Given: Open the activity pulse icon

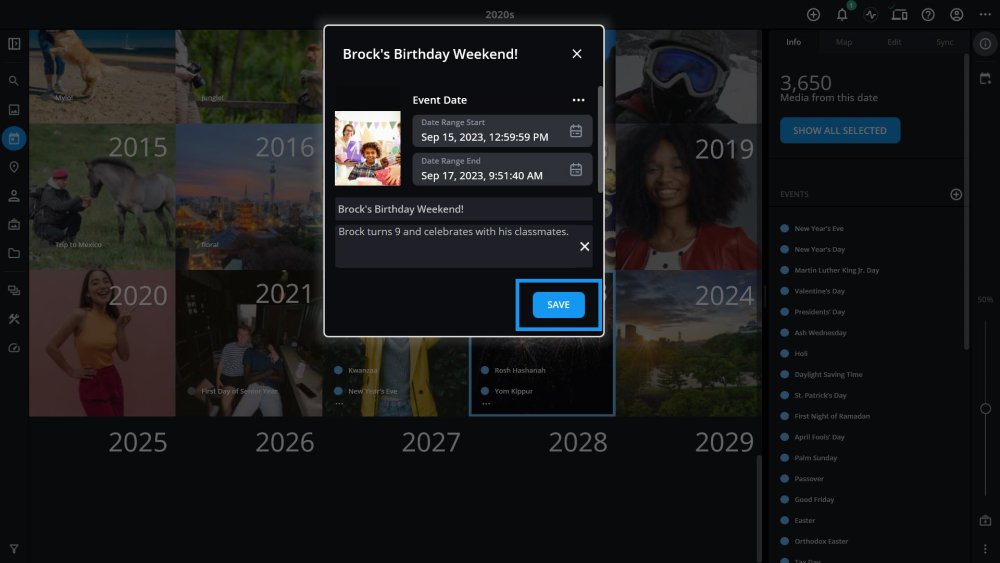Looking at the screenshot, I should 871,15.
